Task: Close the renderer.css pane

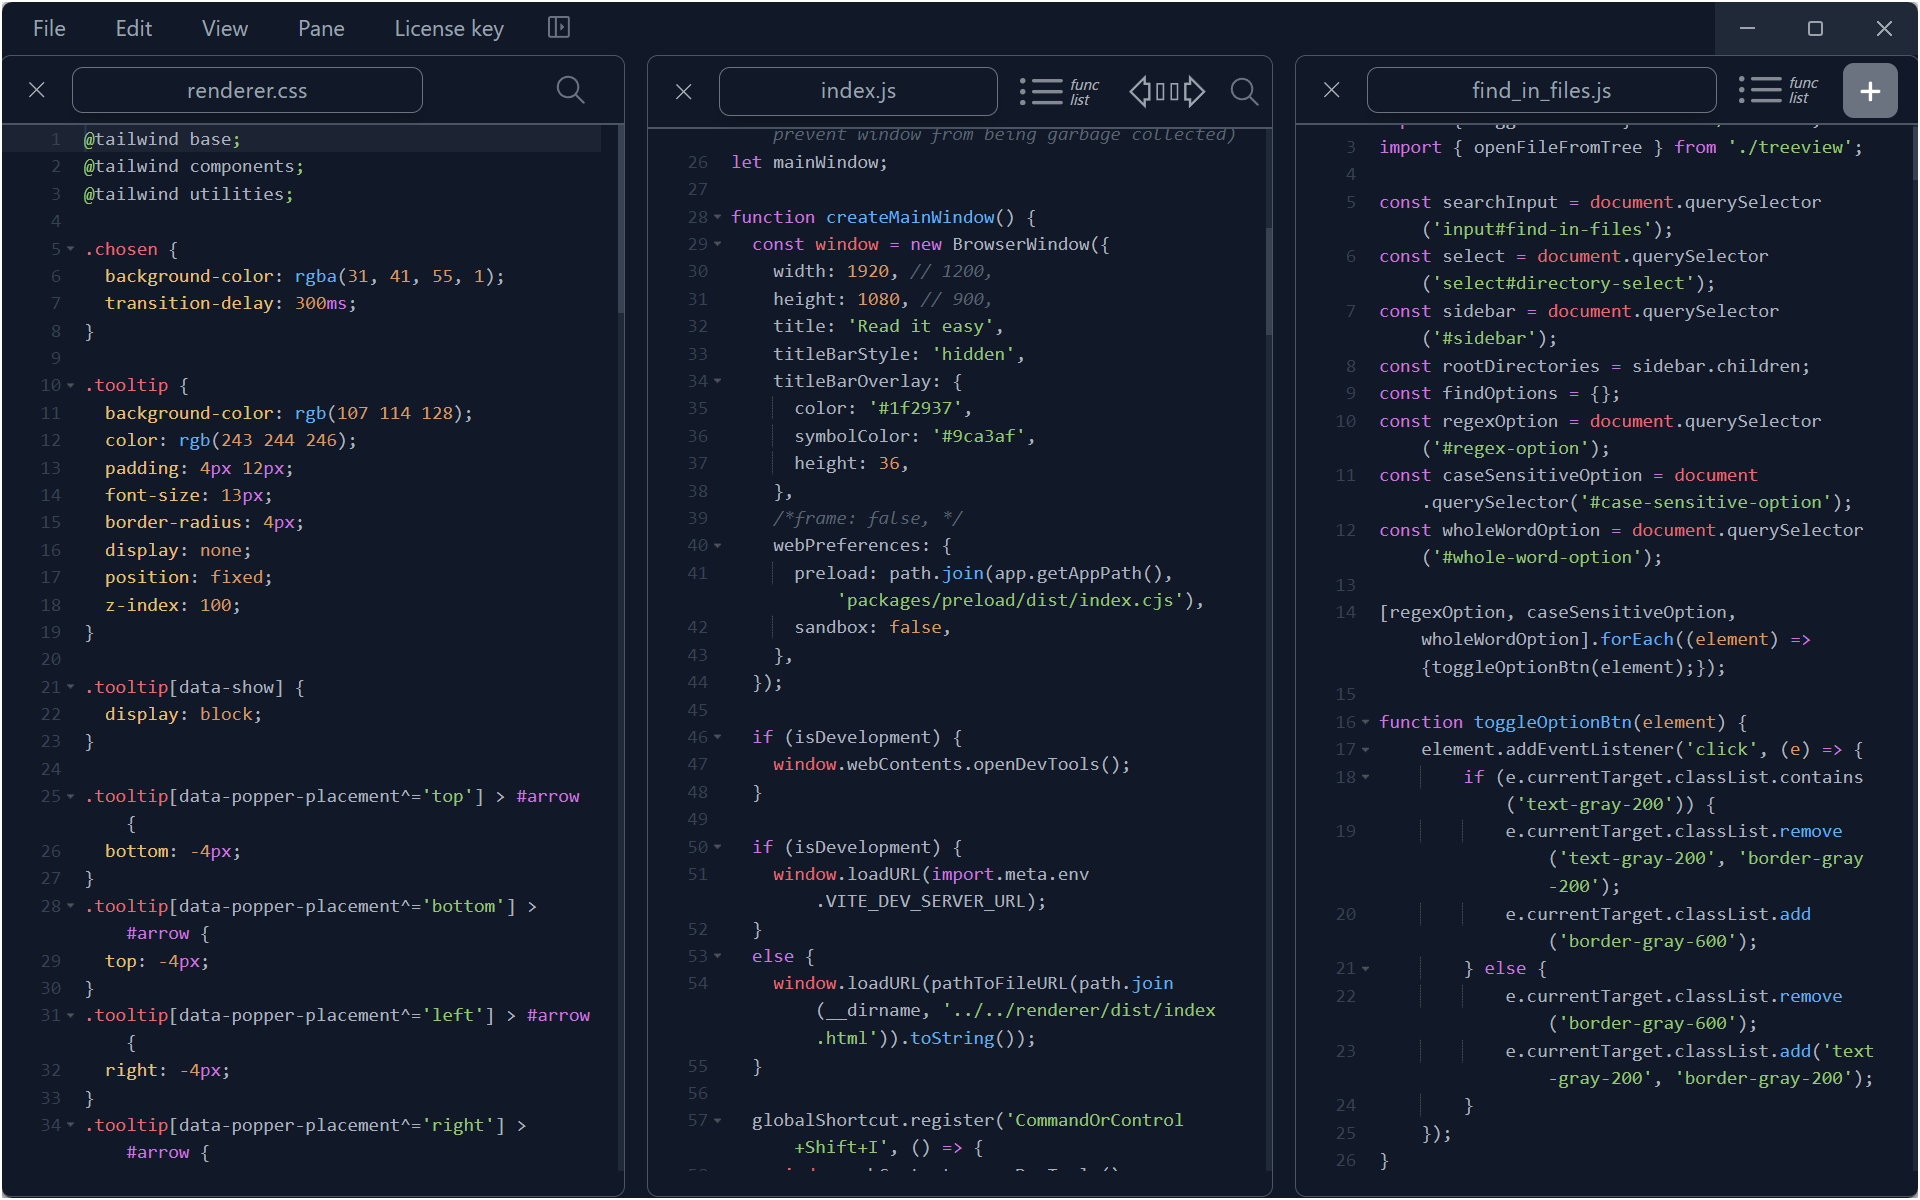Action: 37,90
